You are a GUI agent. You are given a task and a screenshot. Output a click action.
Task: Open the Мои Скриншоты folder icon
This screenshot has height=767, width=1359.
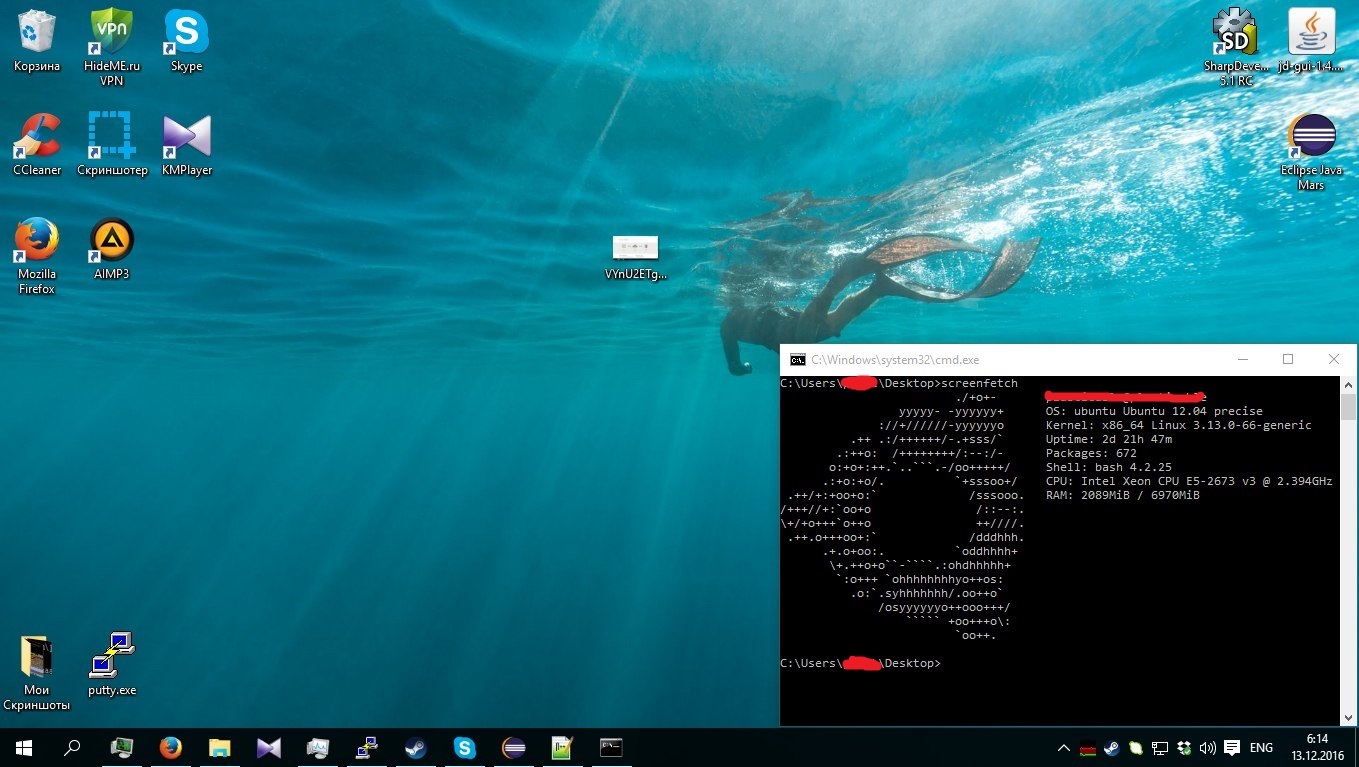click(x=37, y=672)
